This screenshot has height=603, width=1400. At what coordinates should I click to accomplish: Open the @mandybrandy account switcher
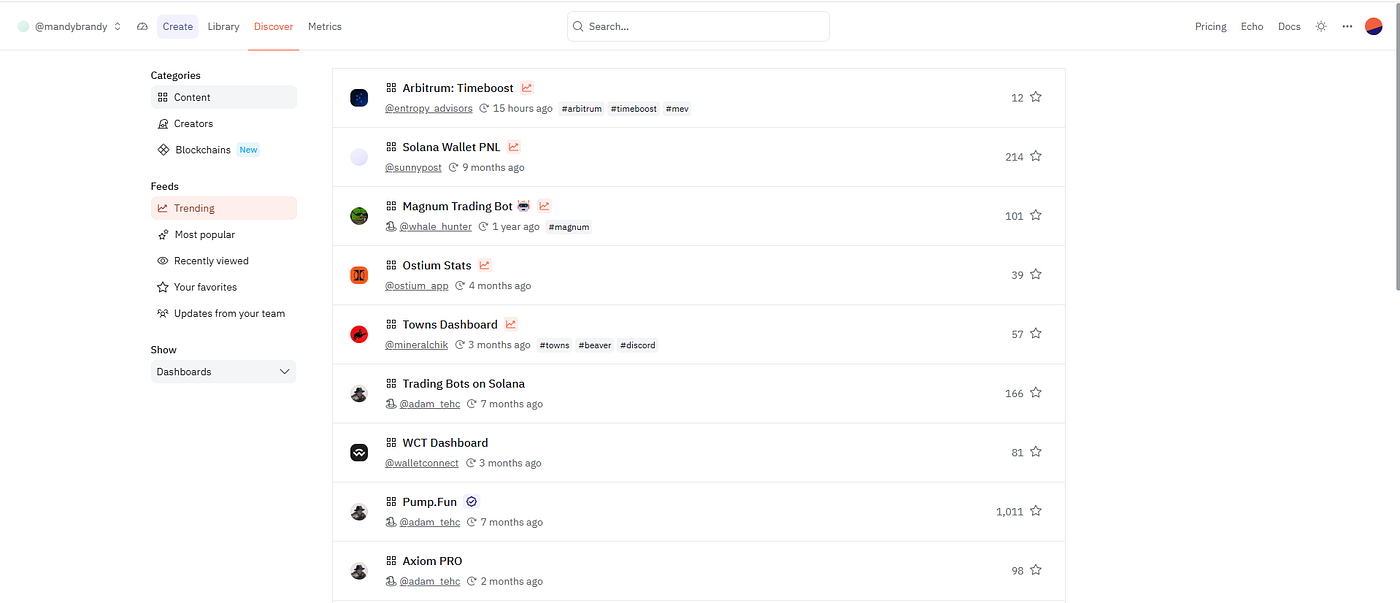[x=70, y=26]
